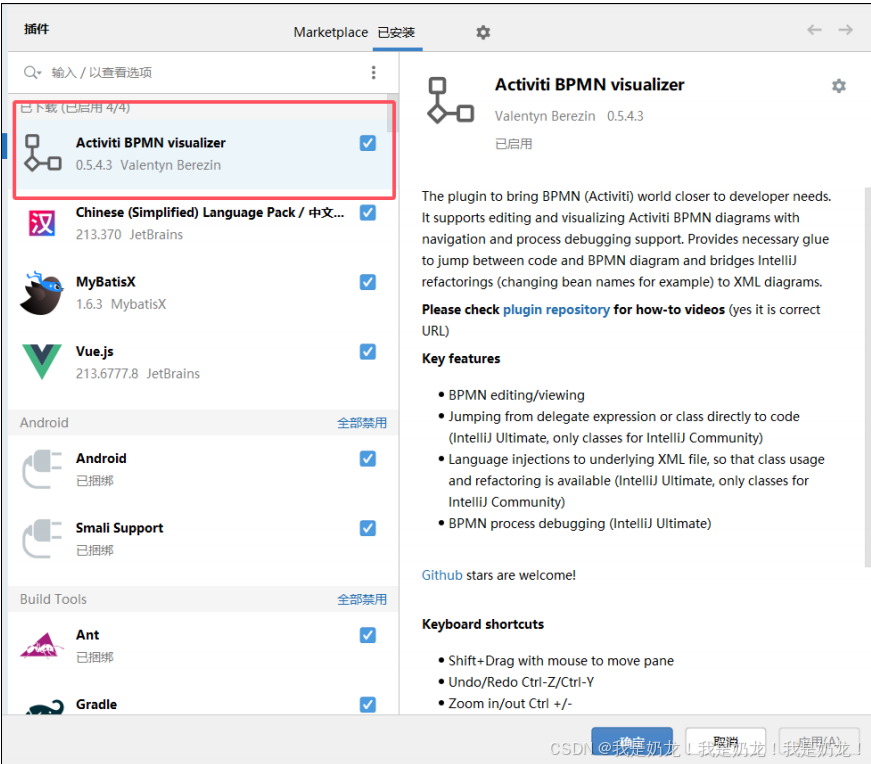Click the 取消 button

pyautogui.click(x=725, y=741)
